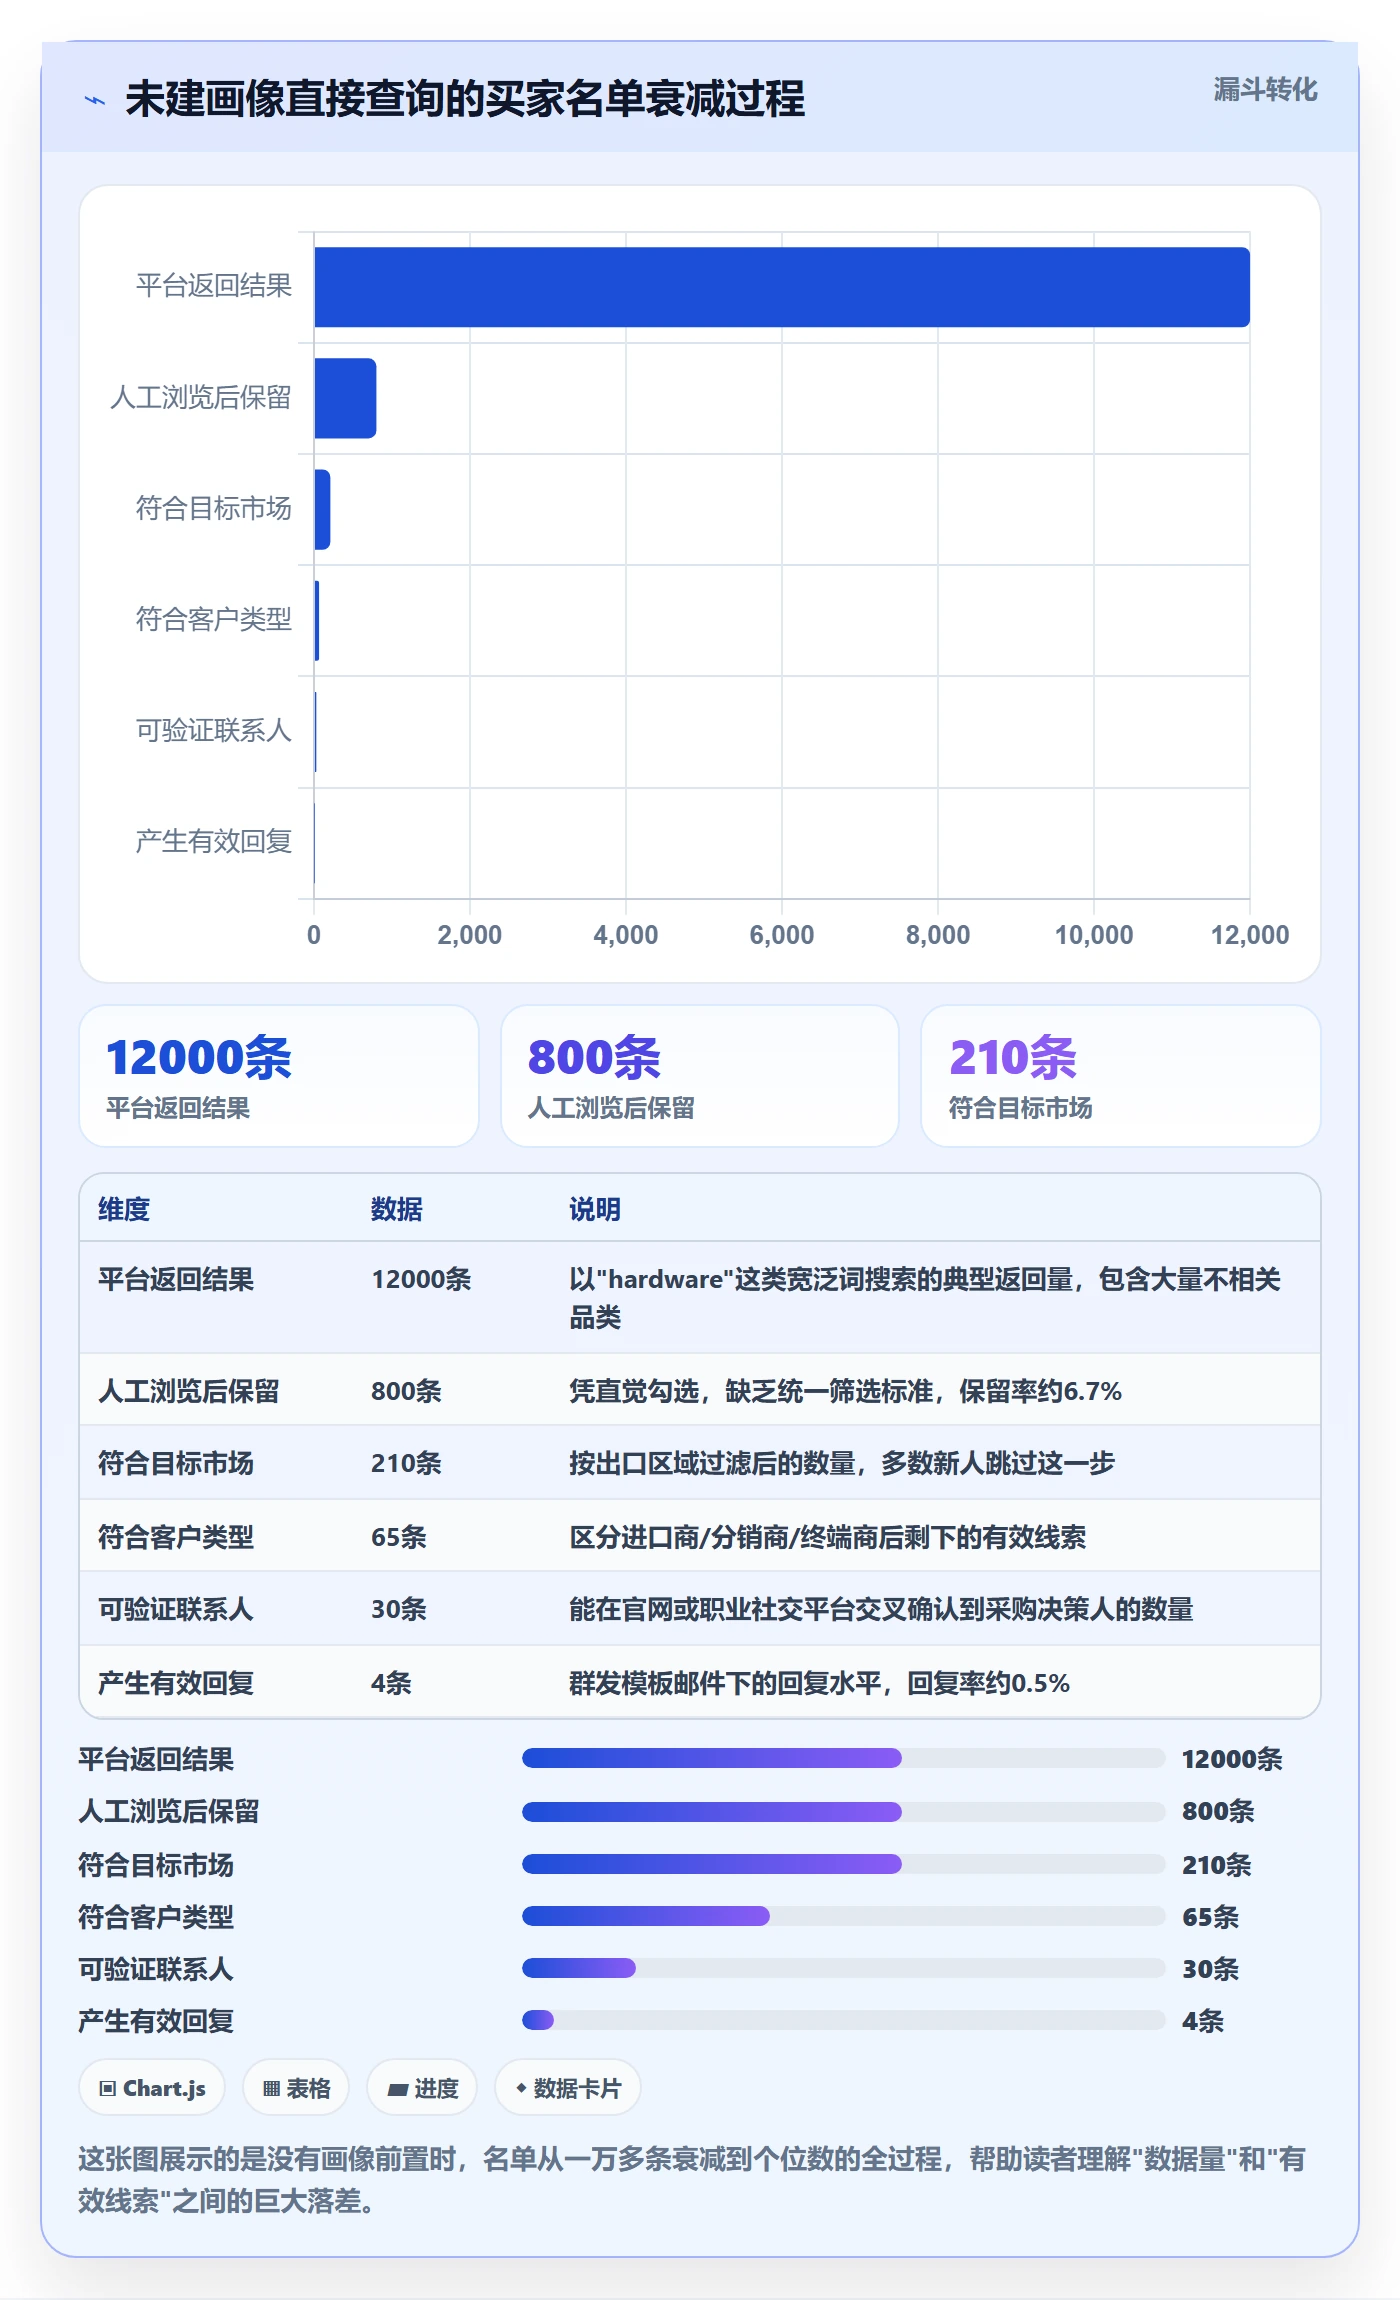
Task: Click the card title 未建画像直接查询的买家名单衰减过程
Action: point(465,99)
